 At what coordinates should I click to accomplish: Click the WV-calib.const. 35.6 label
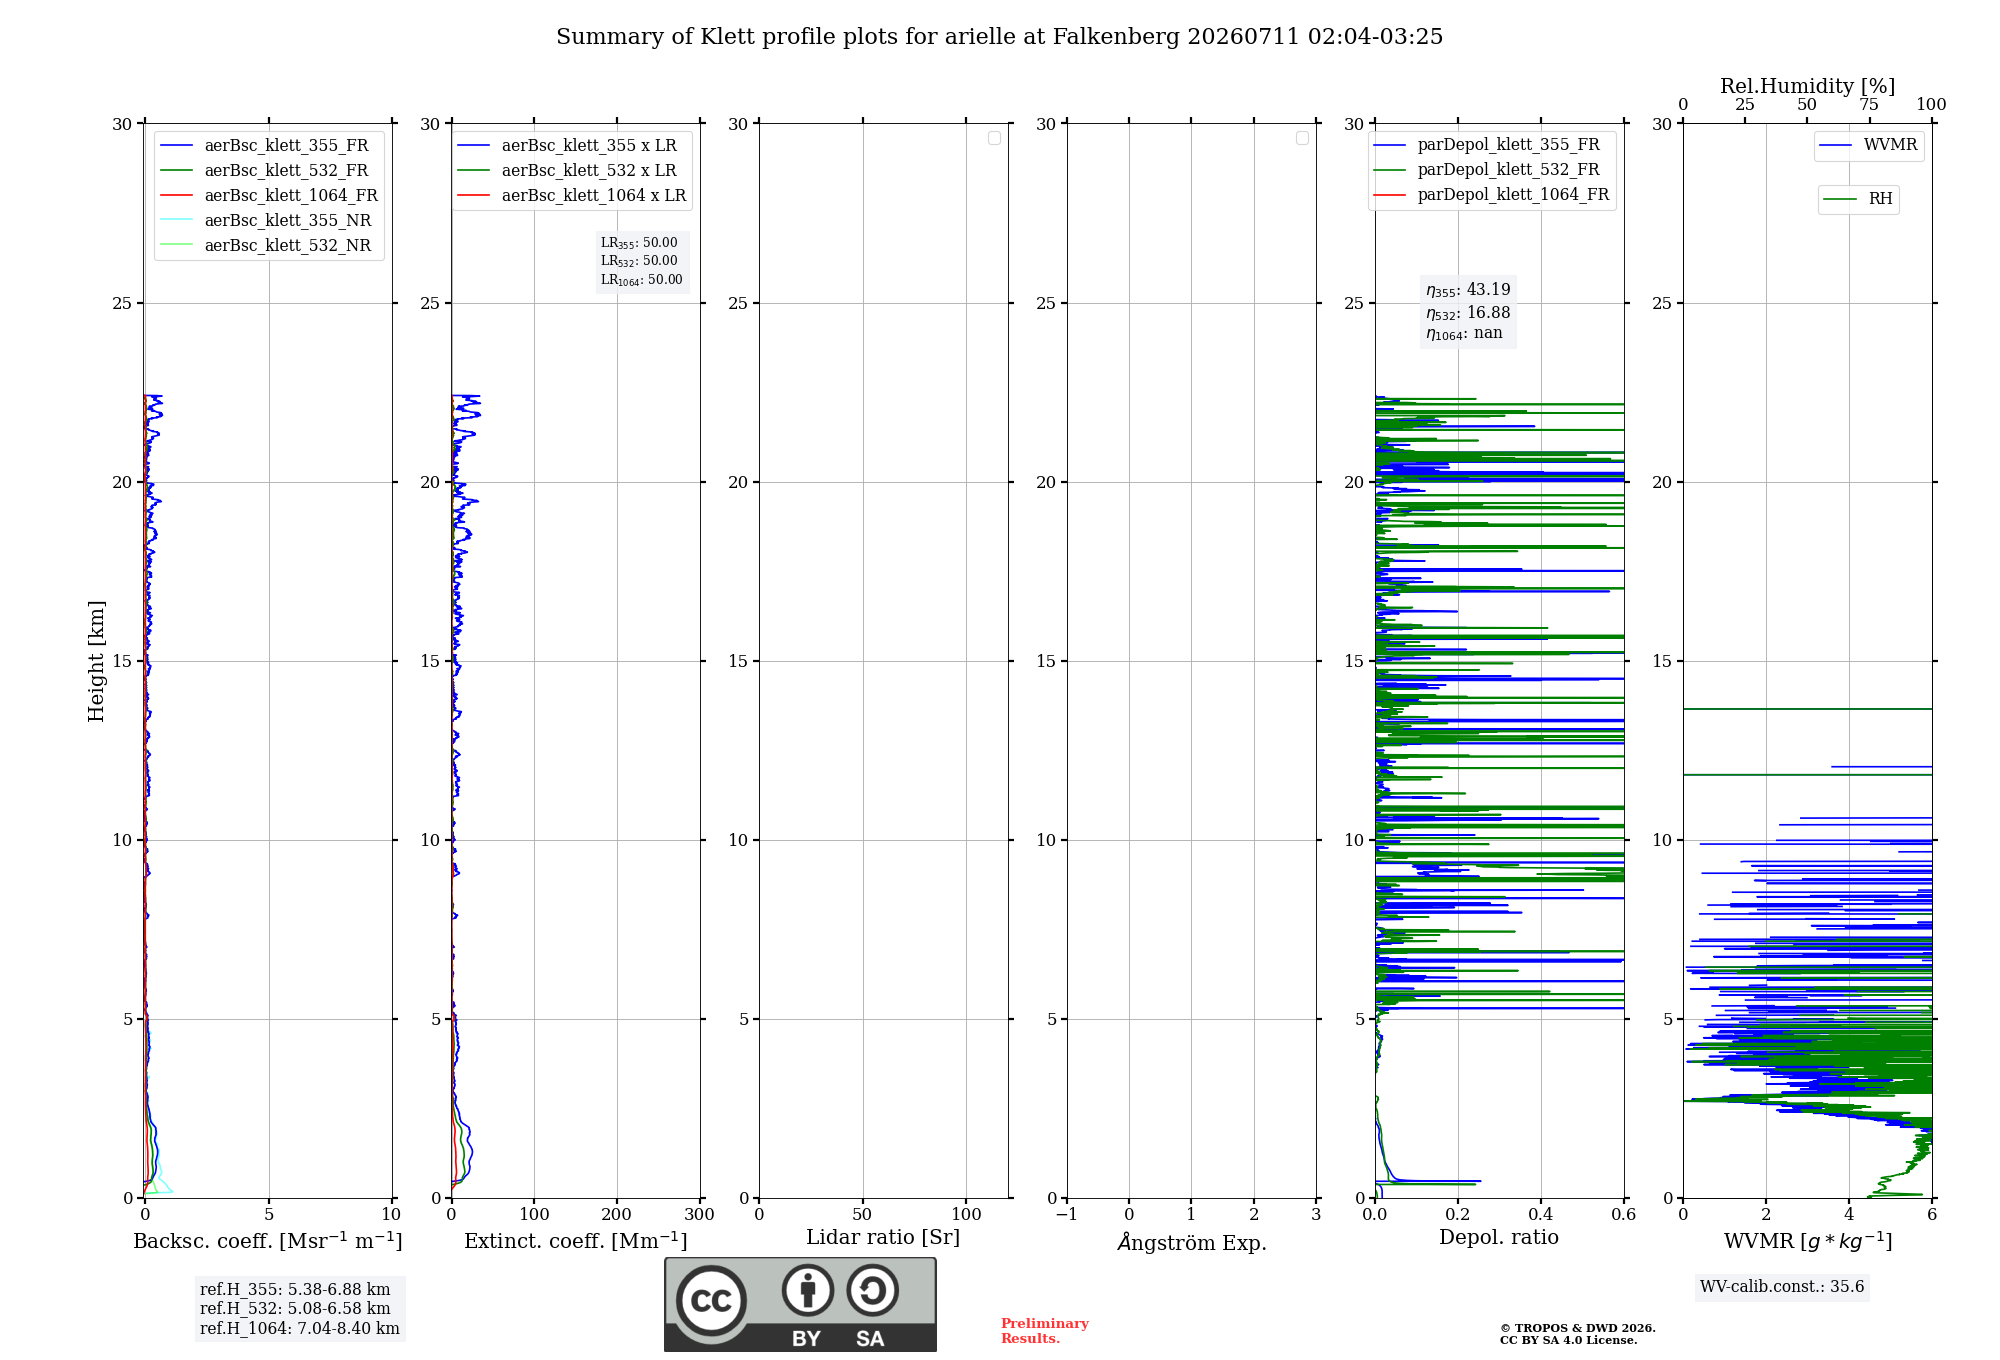(x=1782, y=1287)
